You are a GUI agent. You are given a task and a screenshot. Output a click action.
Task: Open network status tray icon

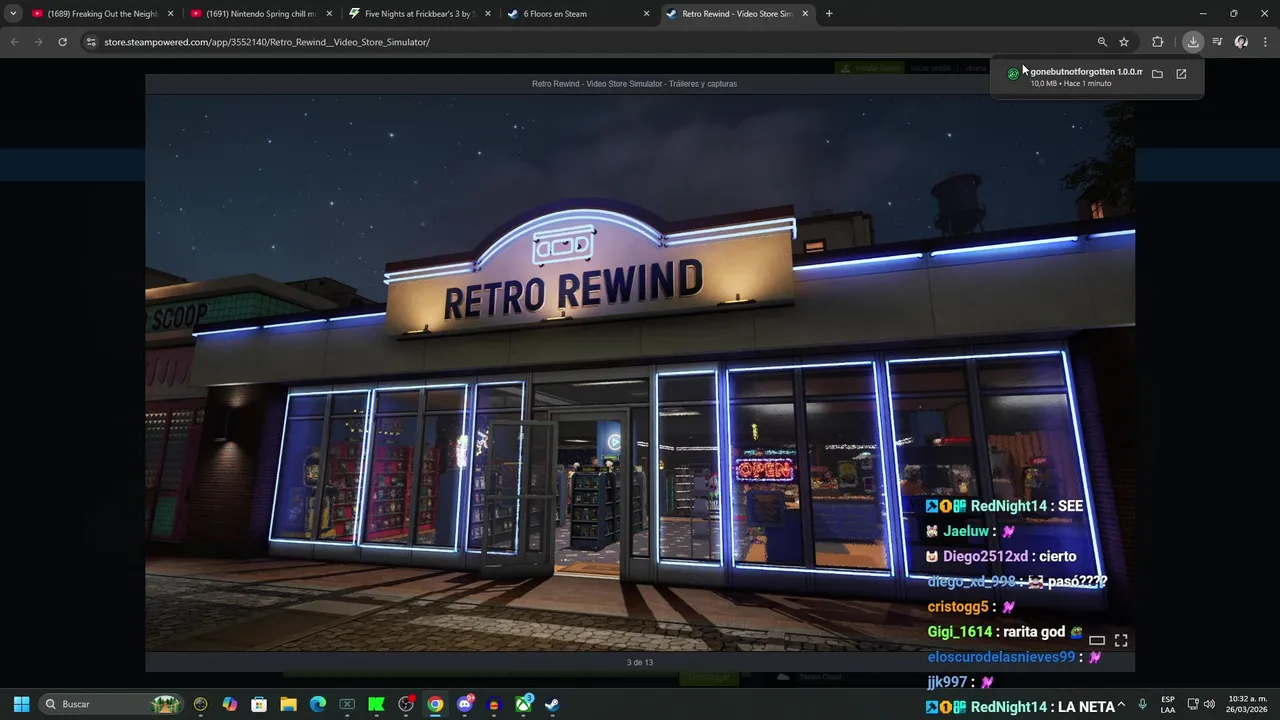pyautogui.click(x=1193, y=704)
